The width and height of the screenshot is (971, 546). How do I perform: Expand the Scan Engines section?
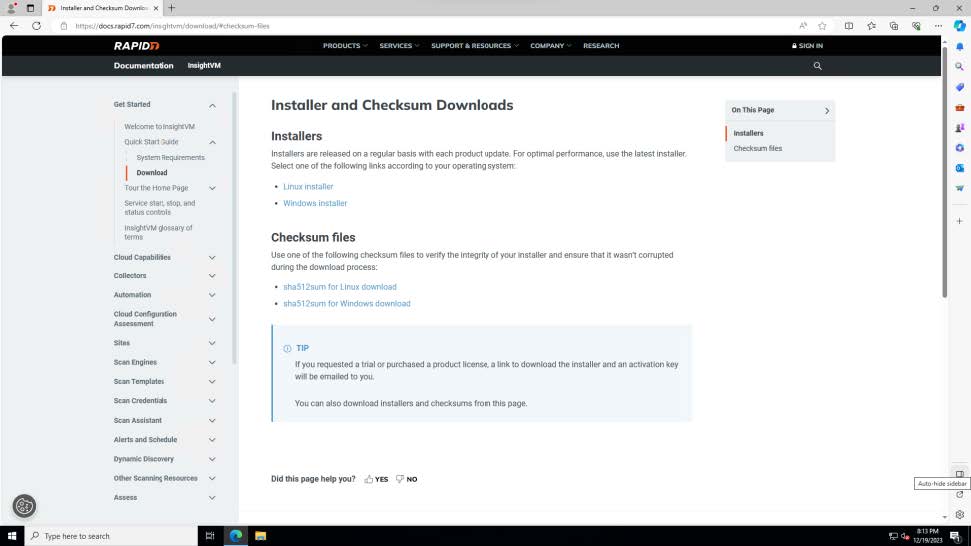point(212,363)
